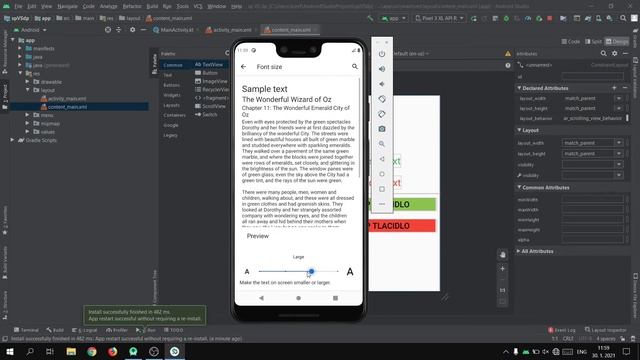
Task: Open Attributes panel gear settings
Action: 614,53
